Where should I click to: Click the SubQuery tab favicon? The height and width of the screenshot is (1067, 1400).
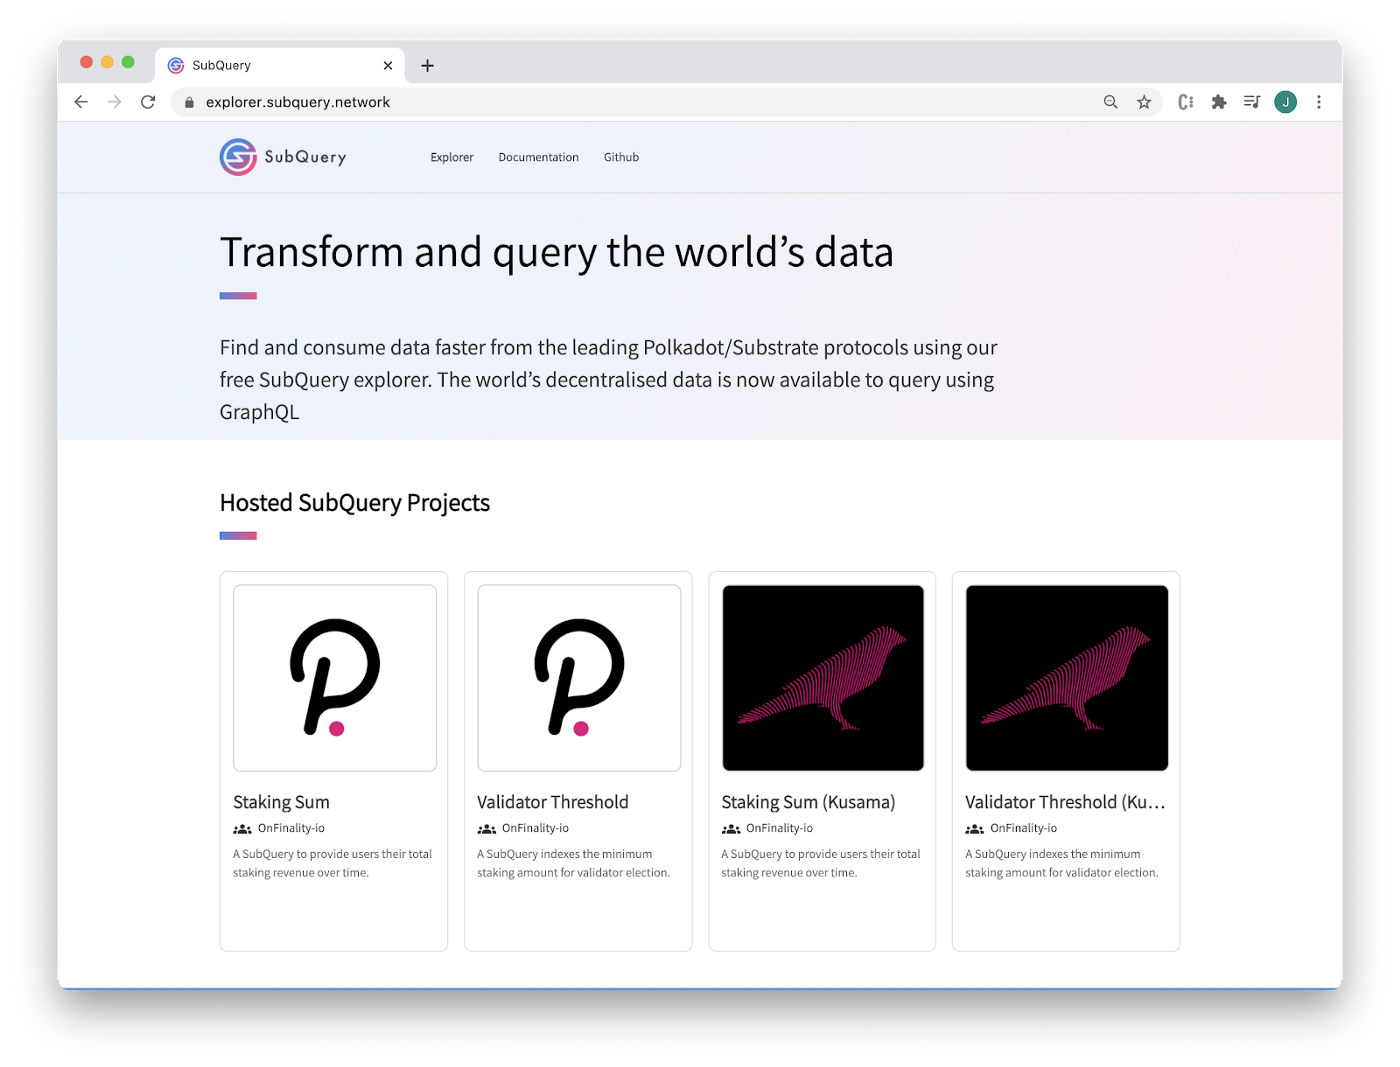point(176,65)
